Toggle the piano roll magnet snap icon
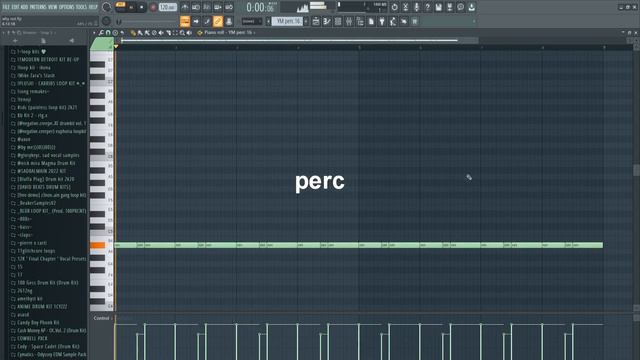Viewport: 640px width, 360px height. coord(108,33)
